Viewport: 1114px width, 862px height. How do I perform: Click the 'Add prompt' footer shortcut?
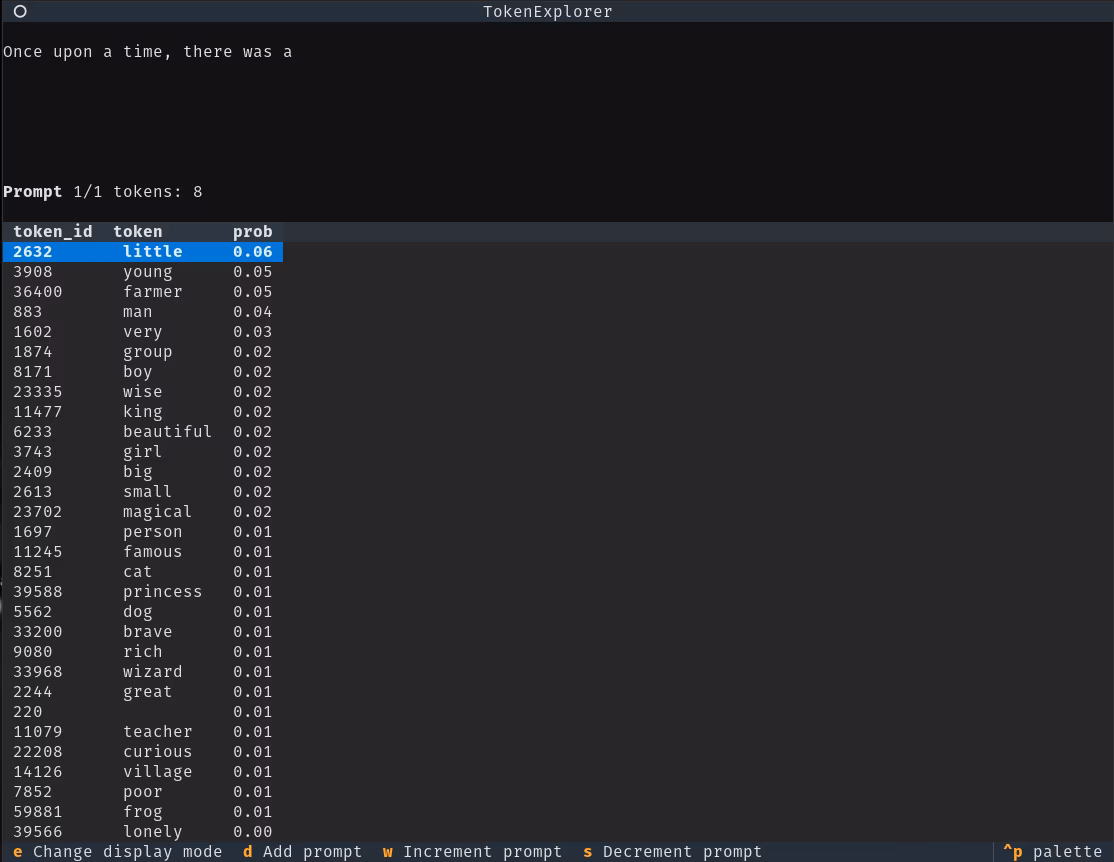(x=302, y=851)
